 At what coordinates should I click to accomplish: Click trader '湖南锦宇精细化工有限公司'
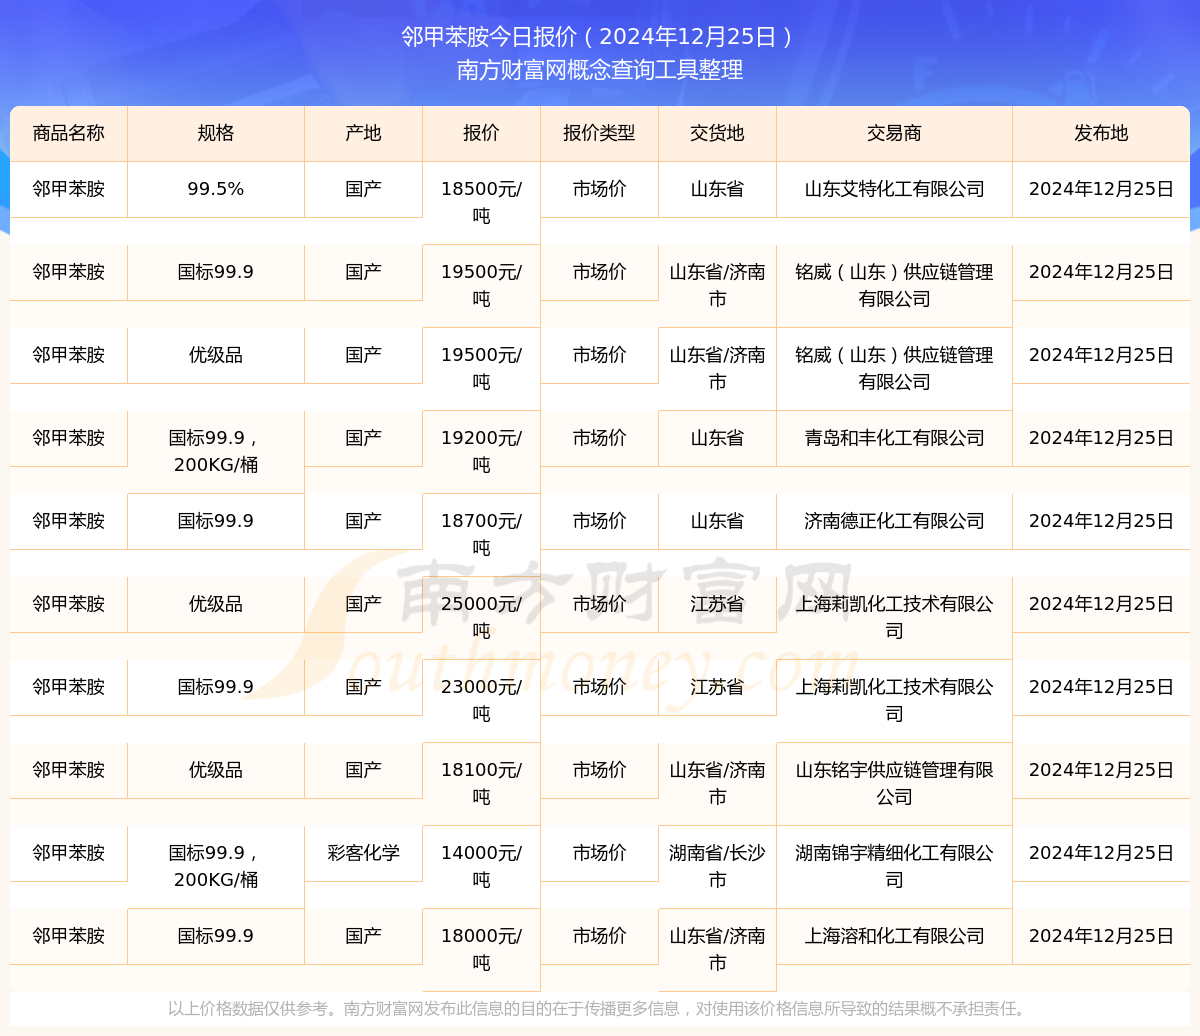pos(894,867)
